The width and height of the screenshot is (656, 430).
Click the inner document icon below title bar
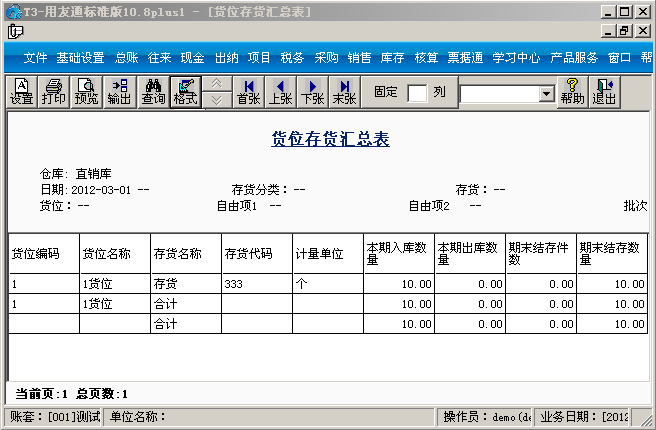(15, 31)
